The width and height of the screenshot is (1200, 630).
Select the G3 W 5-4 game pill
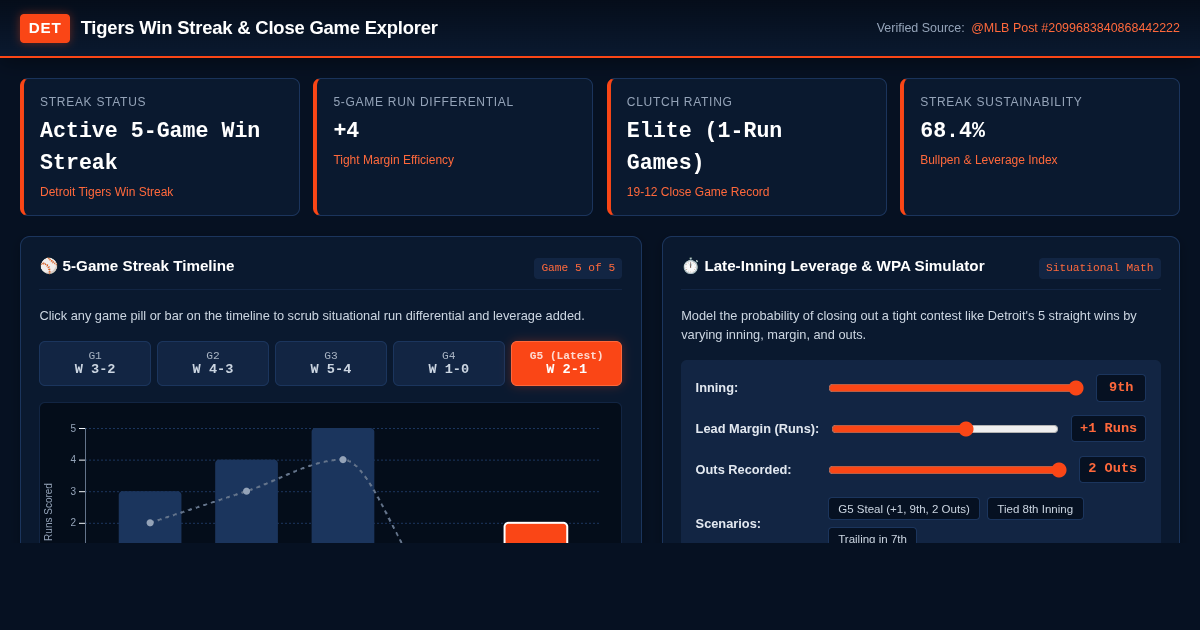(x=331, y=363)
